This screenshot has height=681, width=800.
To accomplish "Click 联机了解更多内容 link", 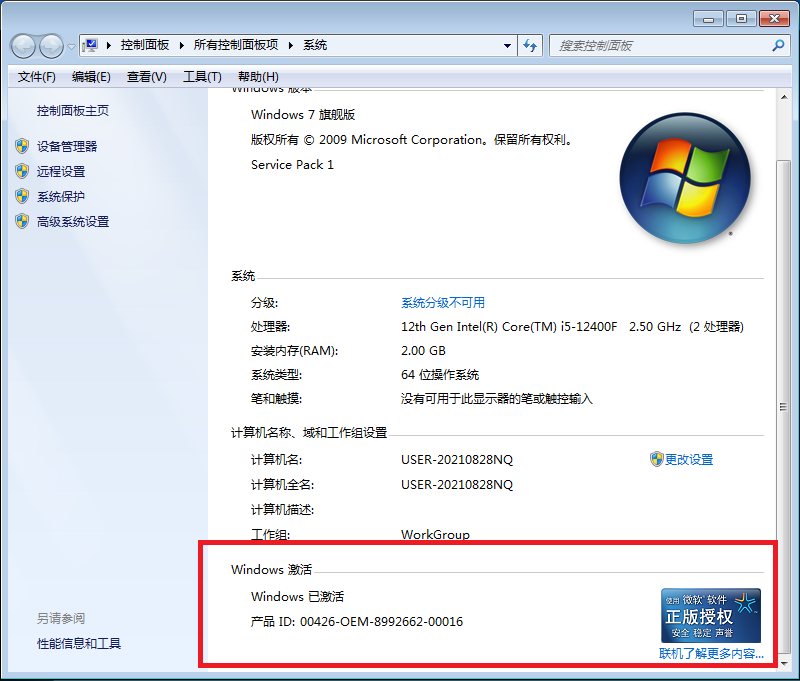I will tap(710, 654).
